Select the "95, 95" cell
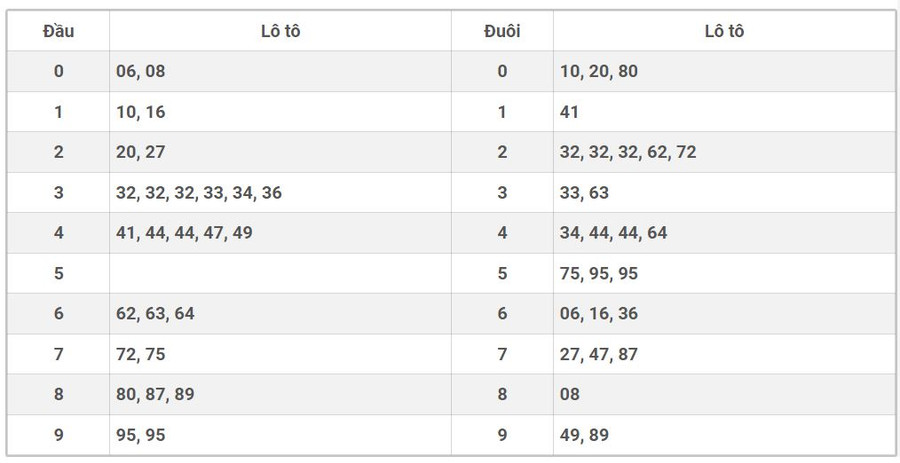The width and height of the screenshot is (900, 463). point(141,435)
